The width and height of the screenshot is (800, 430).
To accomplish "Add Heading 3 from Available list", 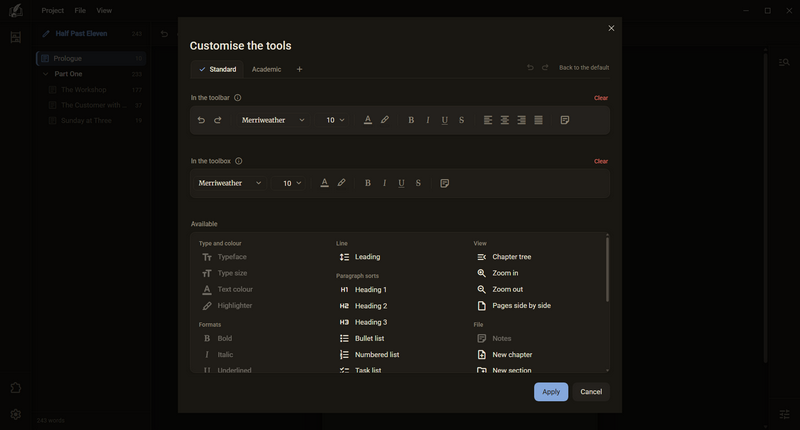I will click(363, 322).
